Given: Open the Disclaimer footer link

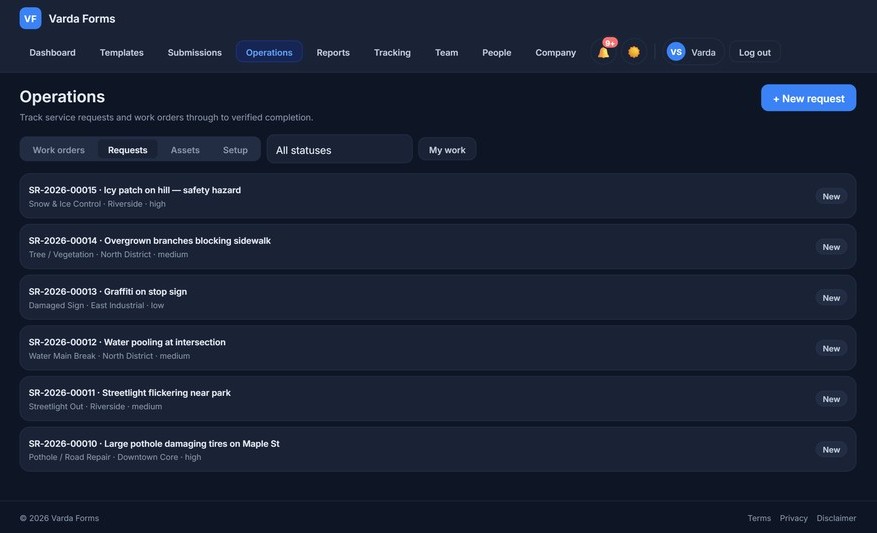Looking at the screenshot, I should (836, 518).
